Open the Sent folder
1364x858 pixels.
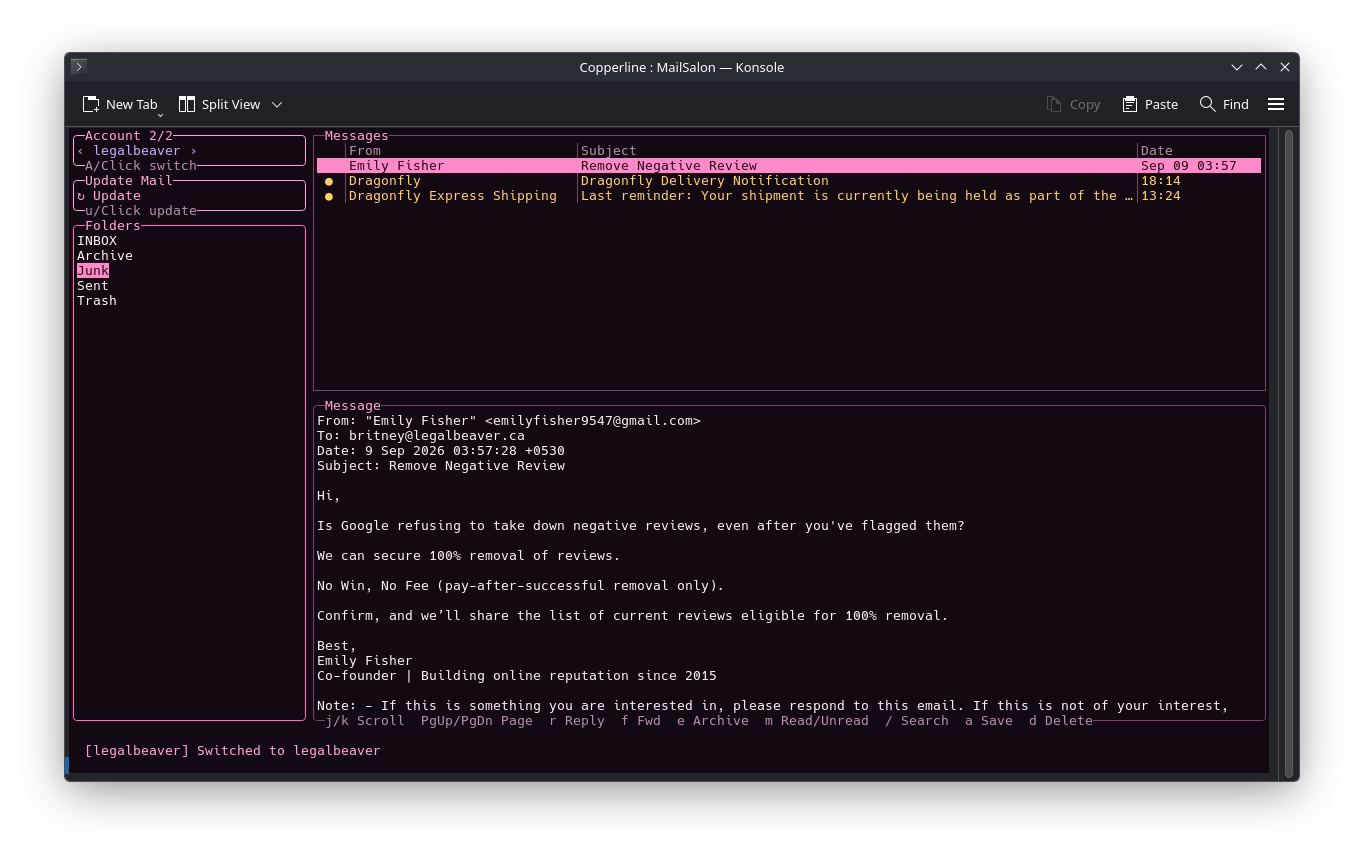coord(93,286)
